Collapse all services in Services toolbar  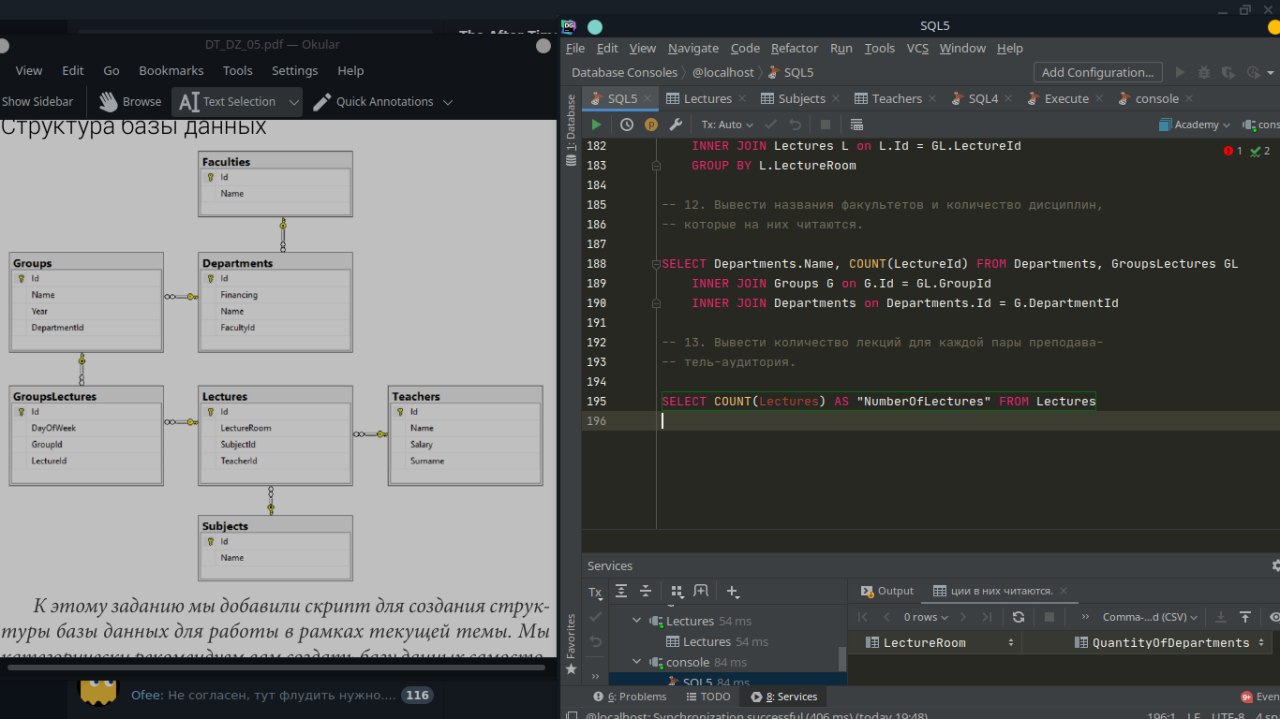(x=646, y=591)
